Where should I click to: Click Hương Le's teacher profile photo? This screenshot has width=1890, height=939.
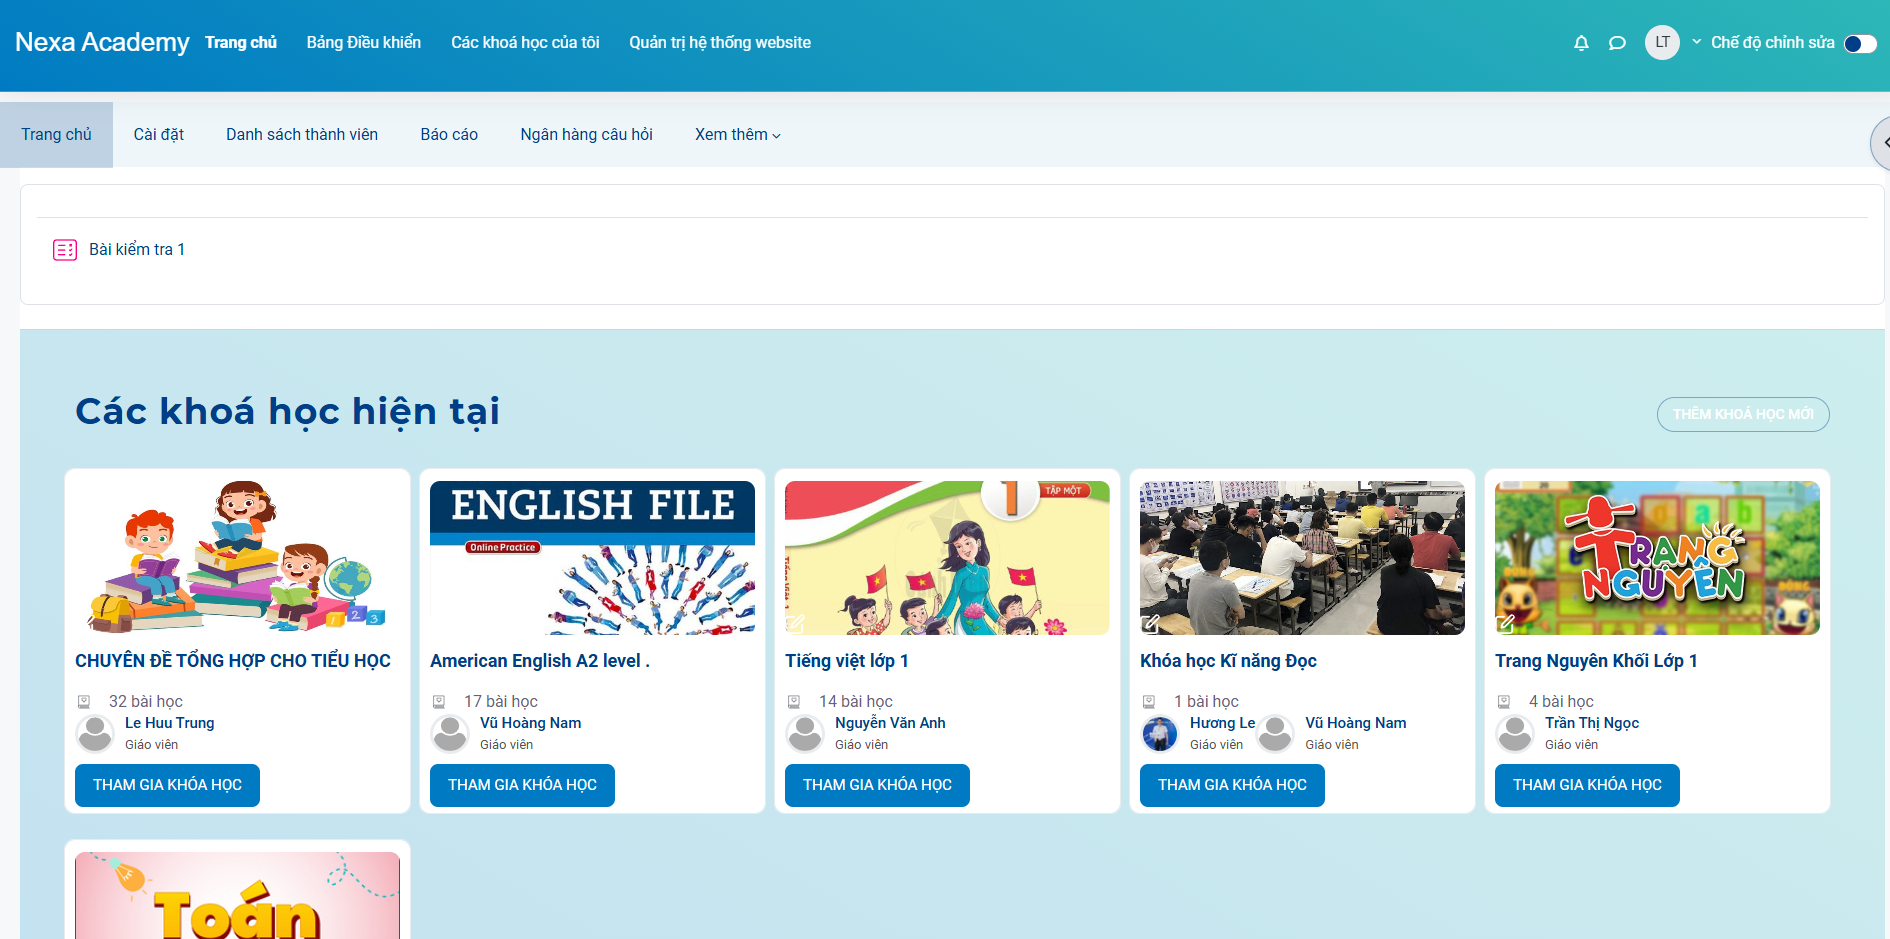coord(1160,734)
